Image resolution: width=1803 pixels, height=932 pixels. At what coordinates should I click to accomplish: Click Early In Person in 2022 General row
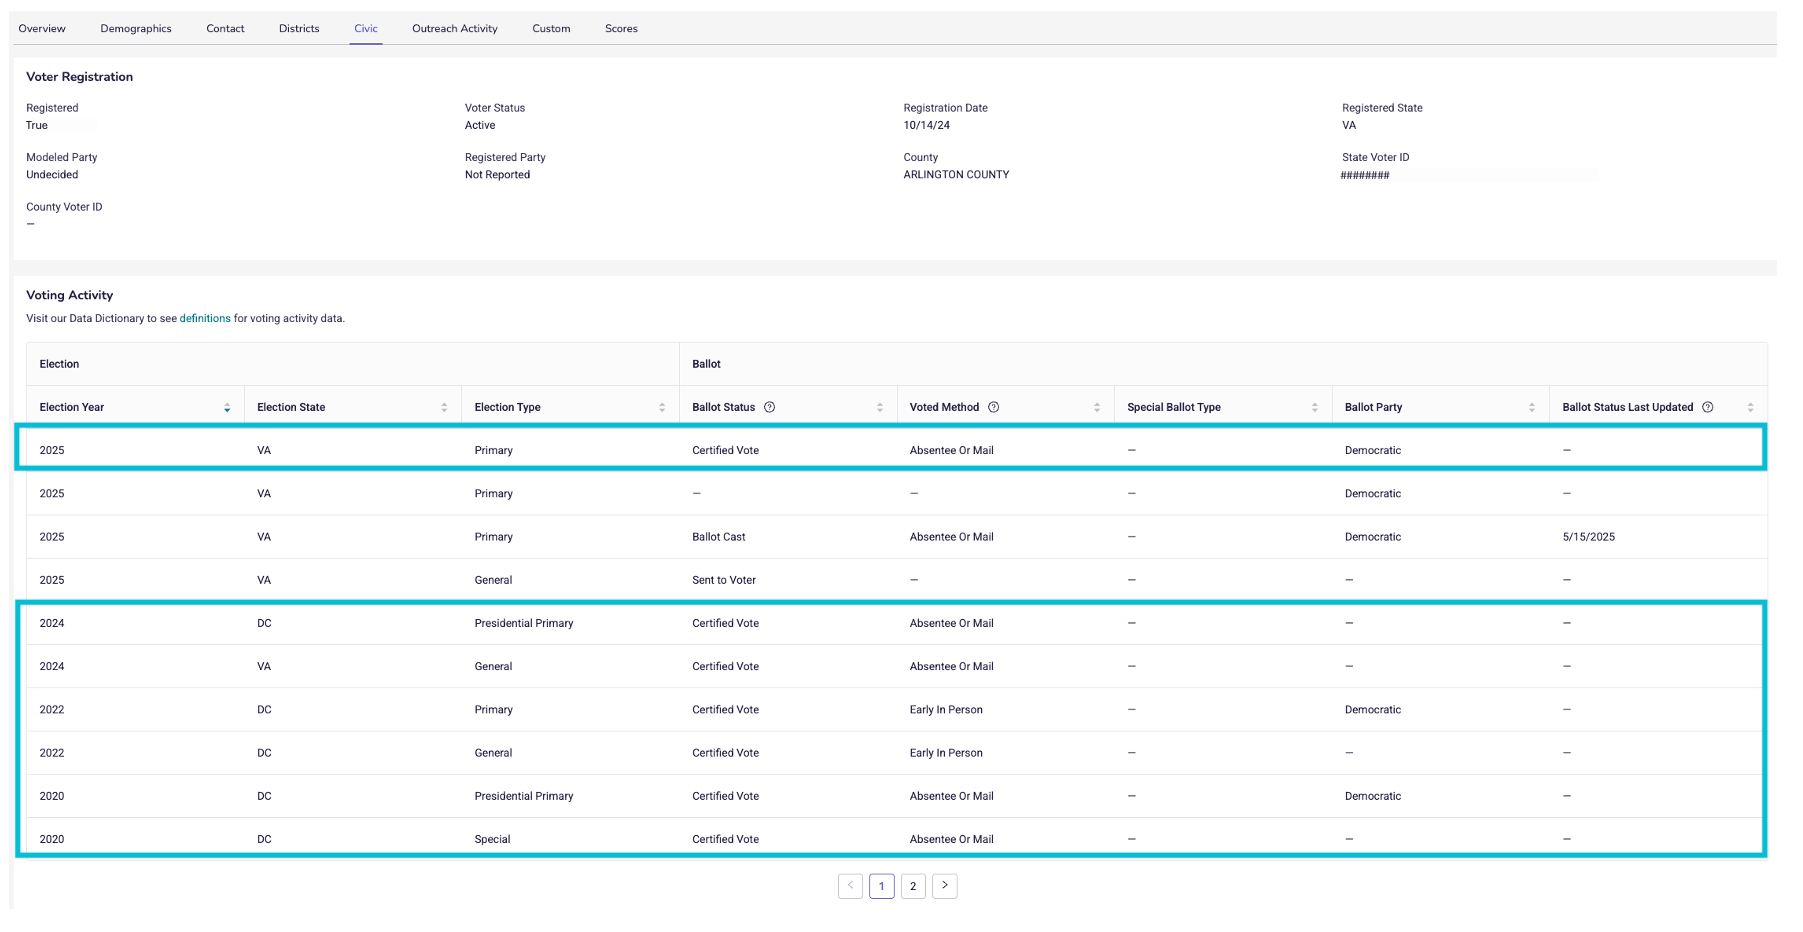[x=946, y=753]
